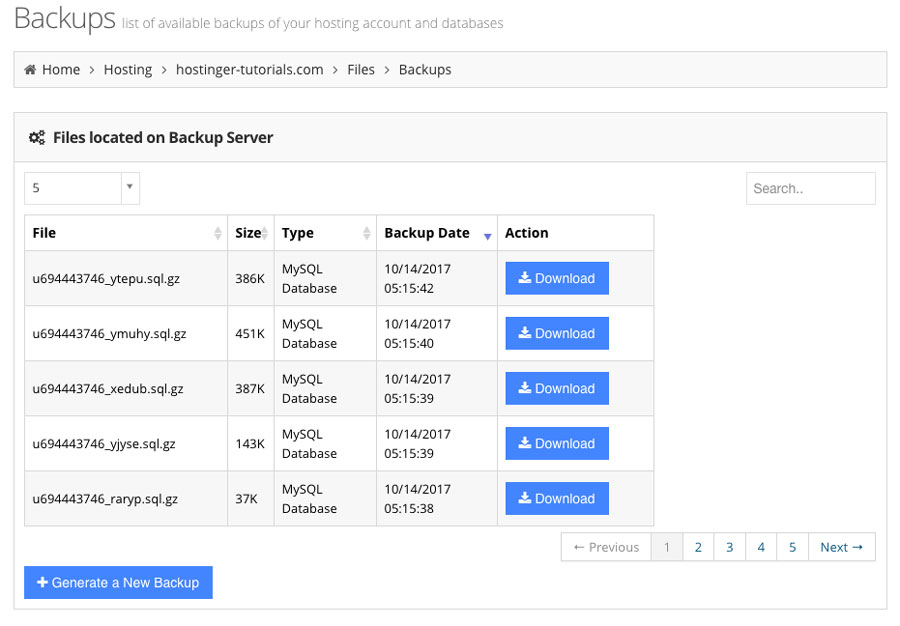Focus the Search input field

(810, 188)
